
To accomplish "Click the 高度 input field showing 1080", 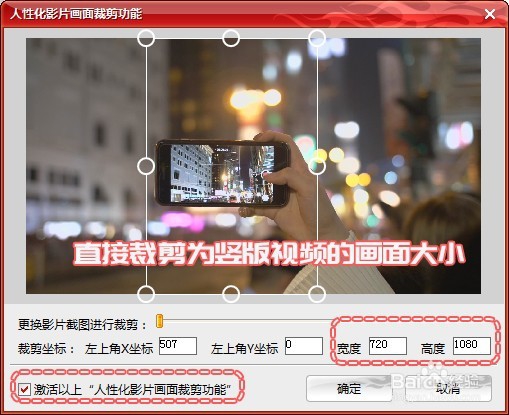I will [472, 346].
